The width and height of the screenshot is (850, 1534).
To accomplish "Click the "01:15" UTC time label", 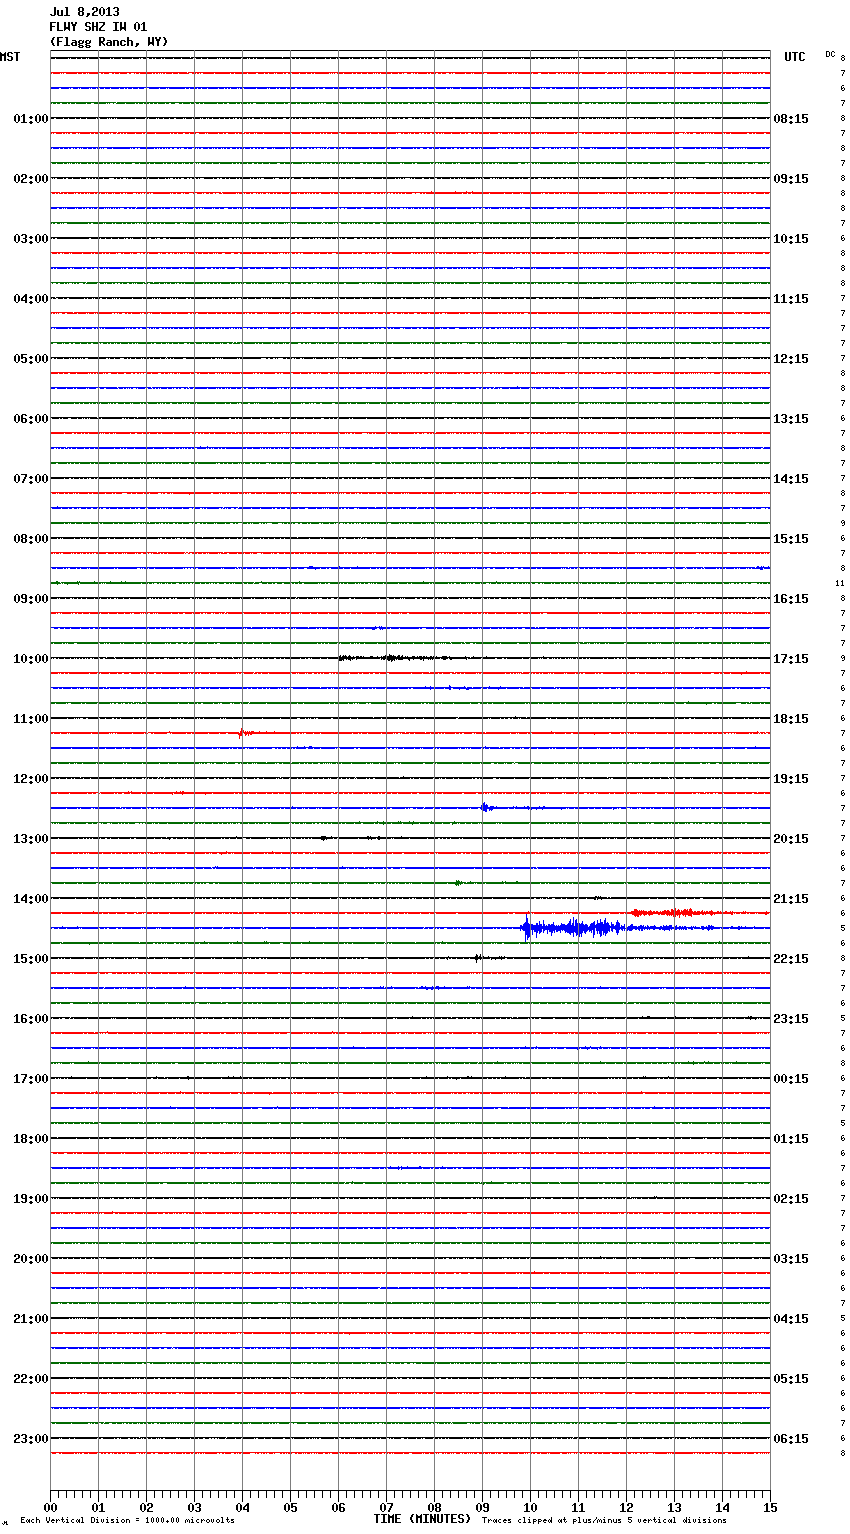I will coord(791,1139).
